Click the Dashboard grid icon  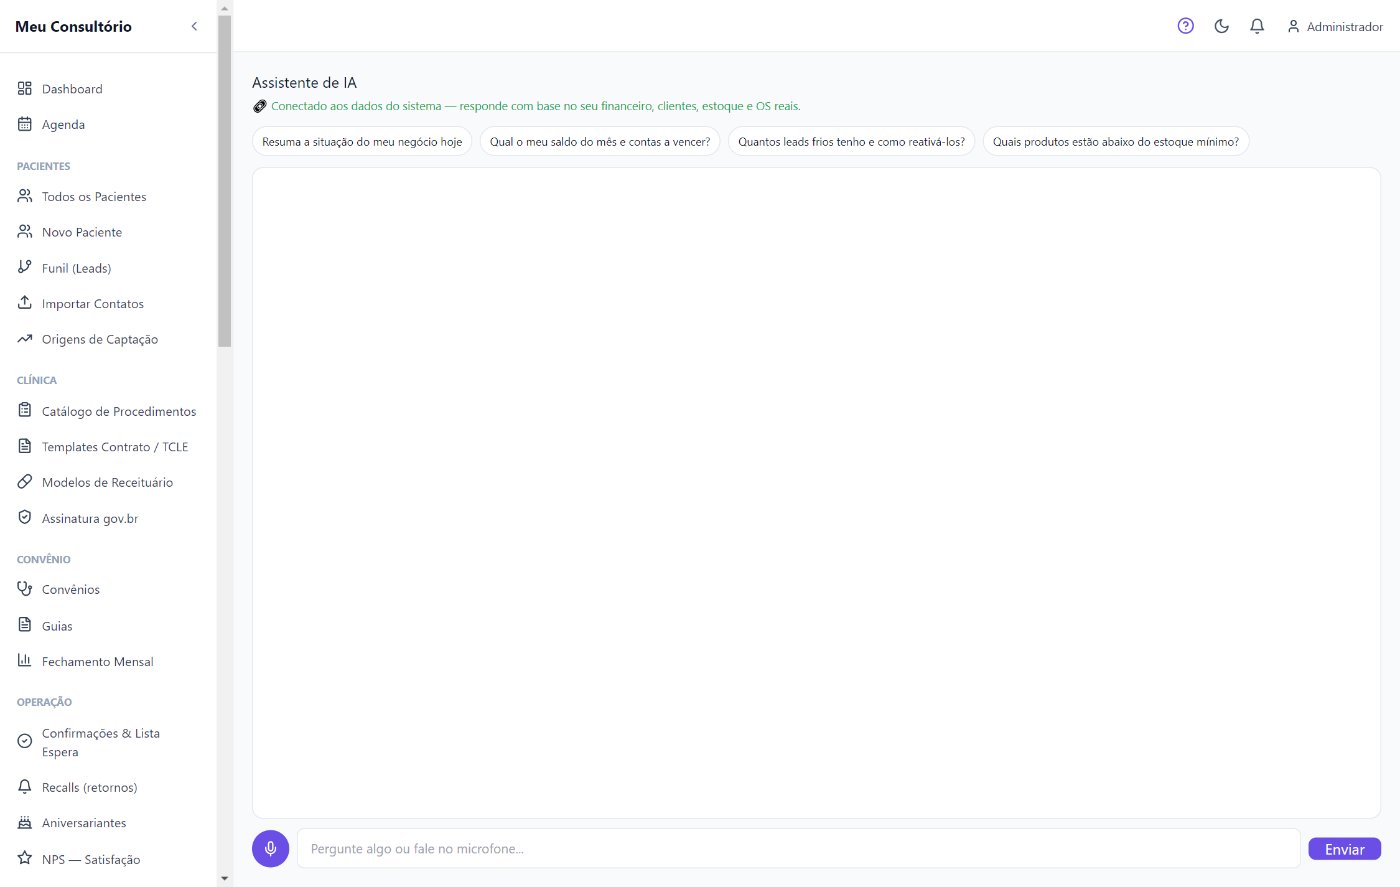(x=25, y=88)
